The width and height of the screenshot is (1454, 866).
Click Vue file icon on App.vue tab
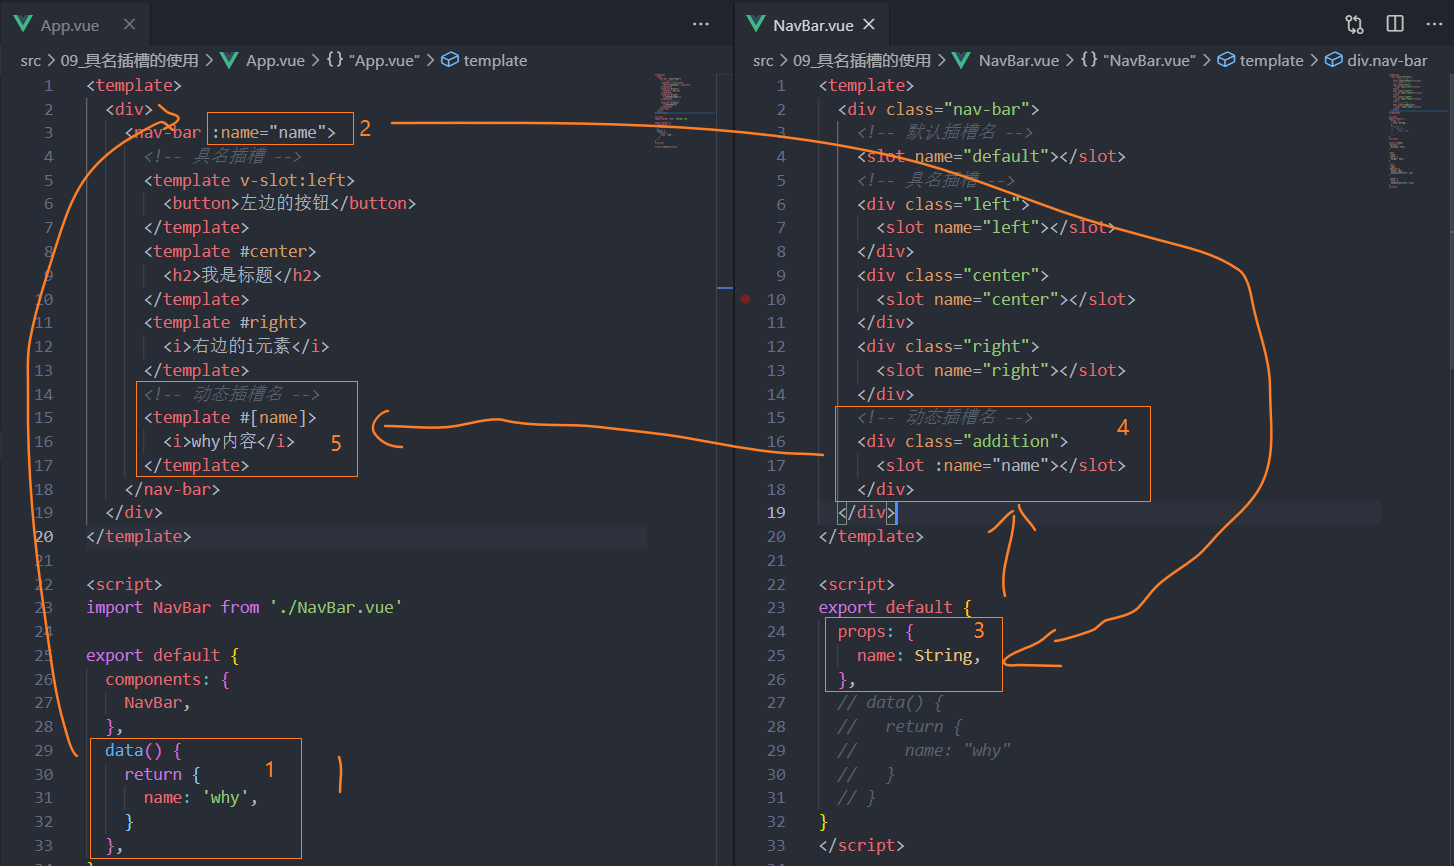pyautogui.click(x=23, y=24)
